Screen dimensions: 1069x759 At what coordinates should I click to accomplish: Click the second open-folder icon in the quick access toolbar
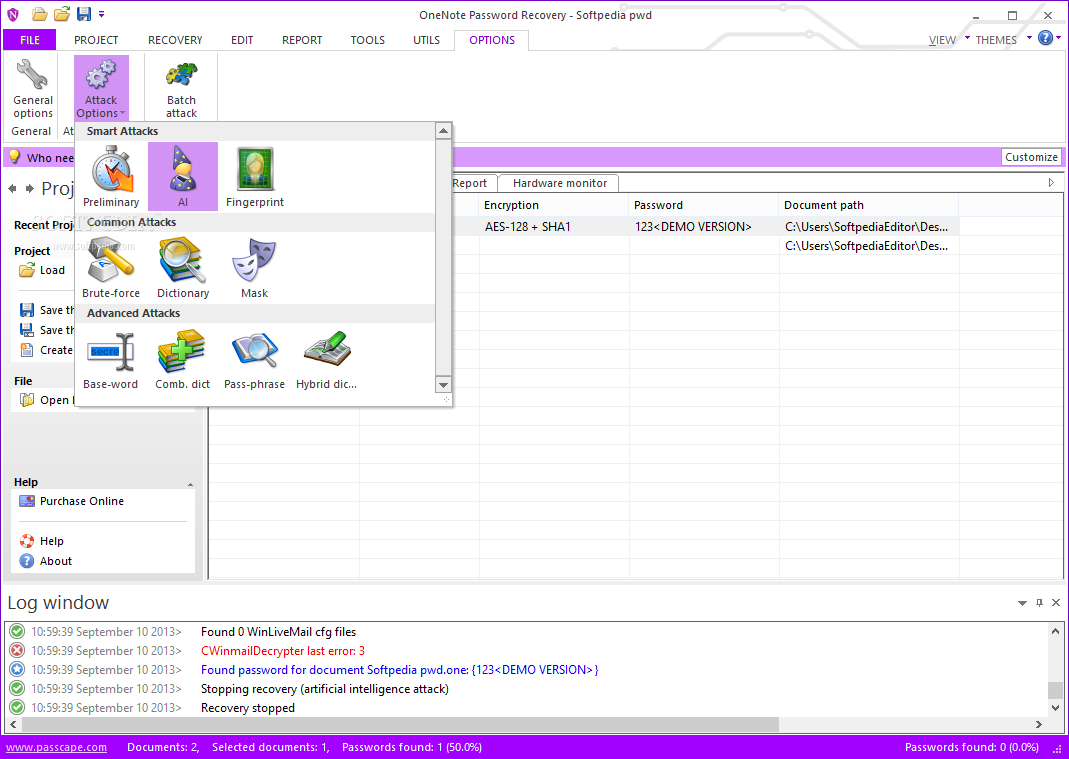[62, 14]
